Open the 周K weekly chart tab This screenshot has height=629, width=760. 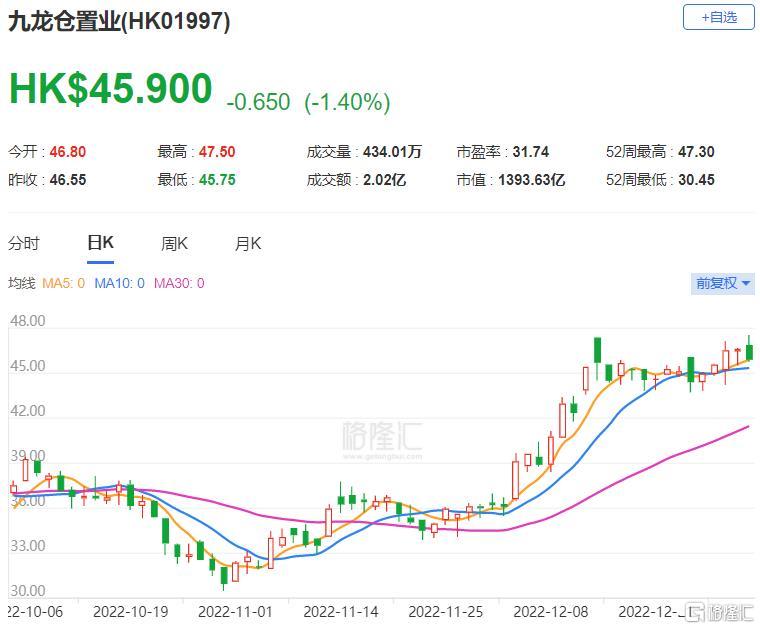click(174, 243)
